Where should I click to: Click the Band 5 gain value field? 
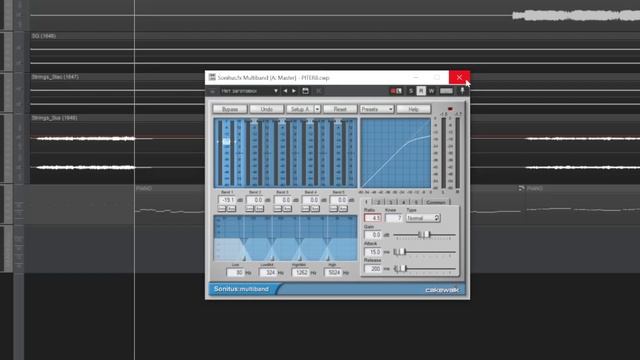[339, 200]
